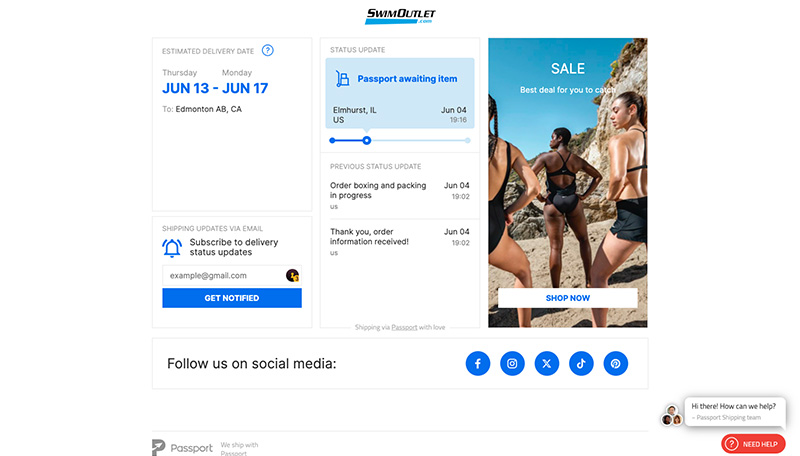Click the PREVIOUS STATUS UPDATE label

click(x=376, y=167)
